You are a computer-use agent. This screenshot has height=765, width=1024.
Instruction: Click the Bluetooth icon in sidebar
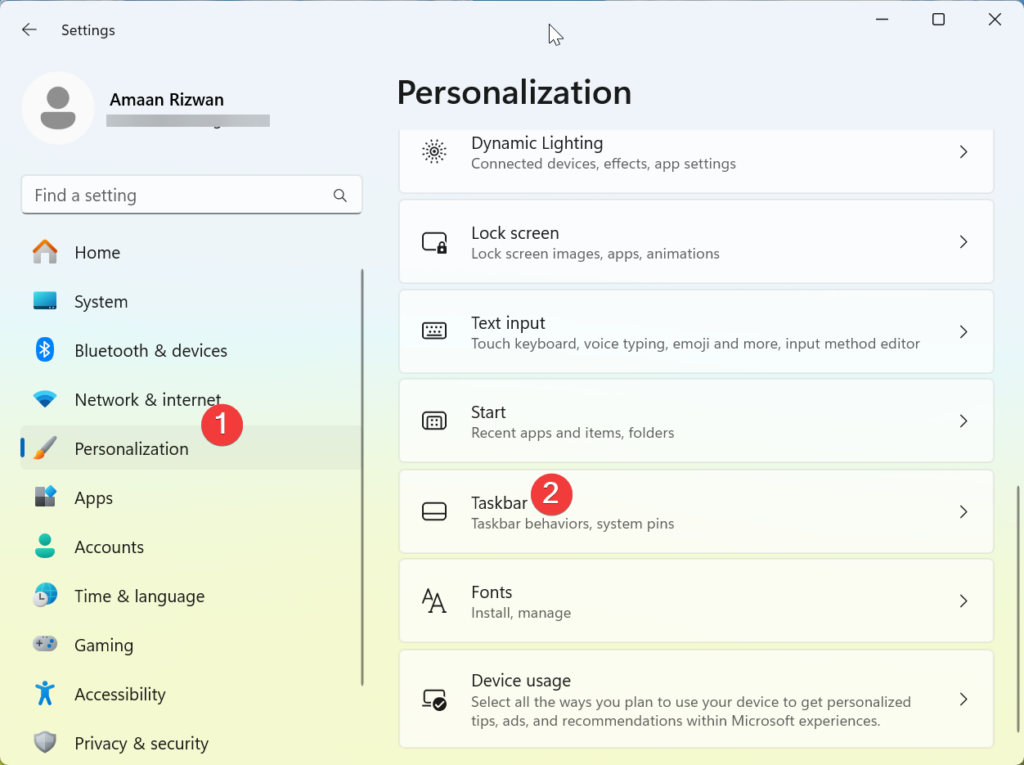tap(44, 350)
